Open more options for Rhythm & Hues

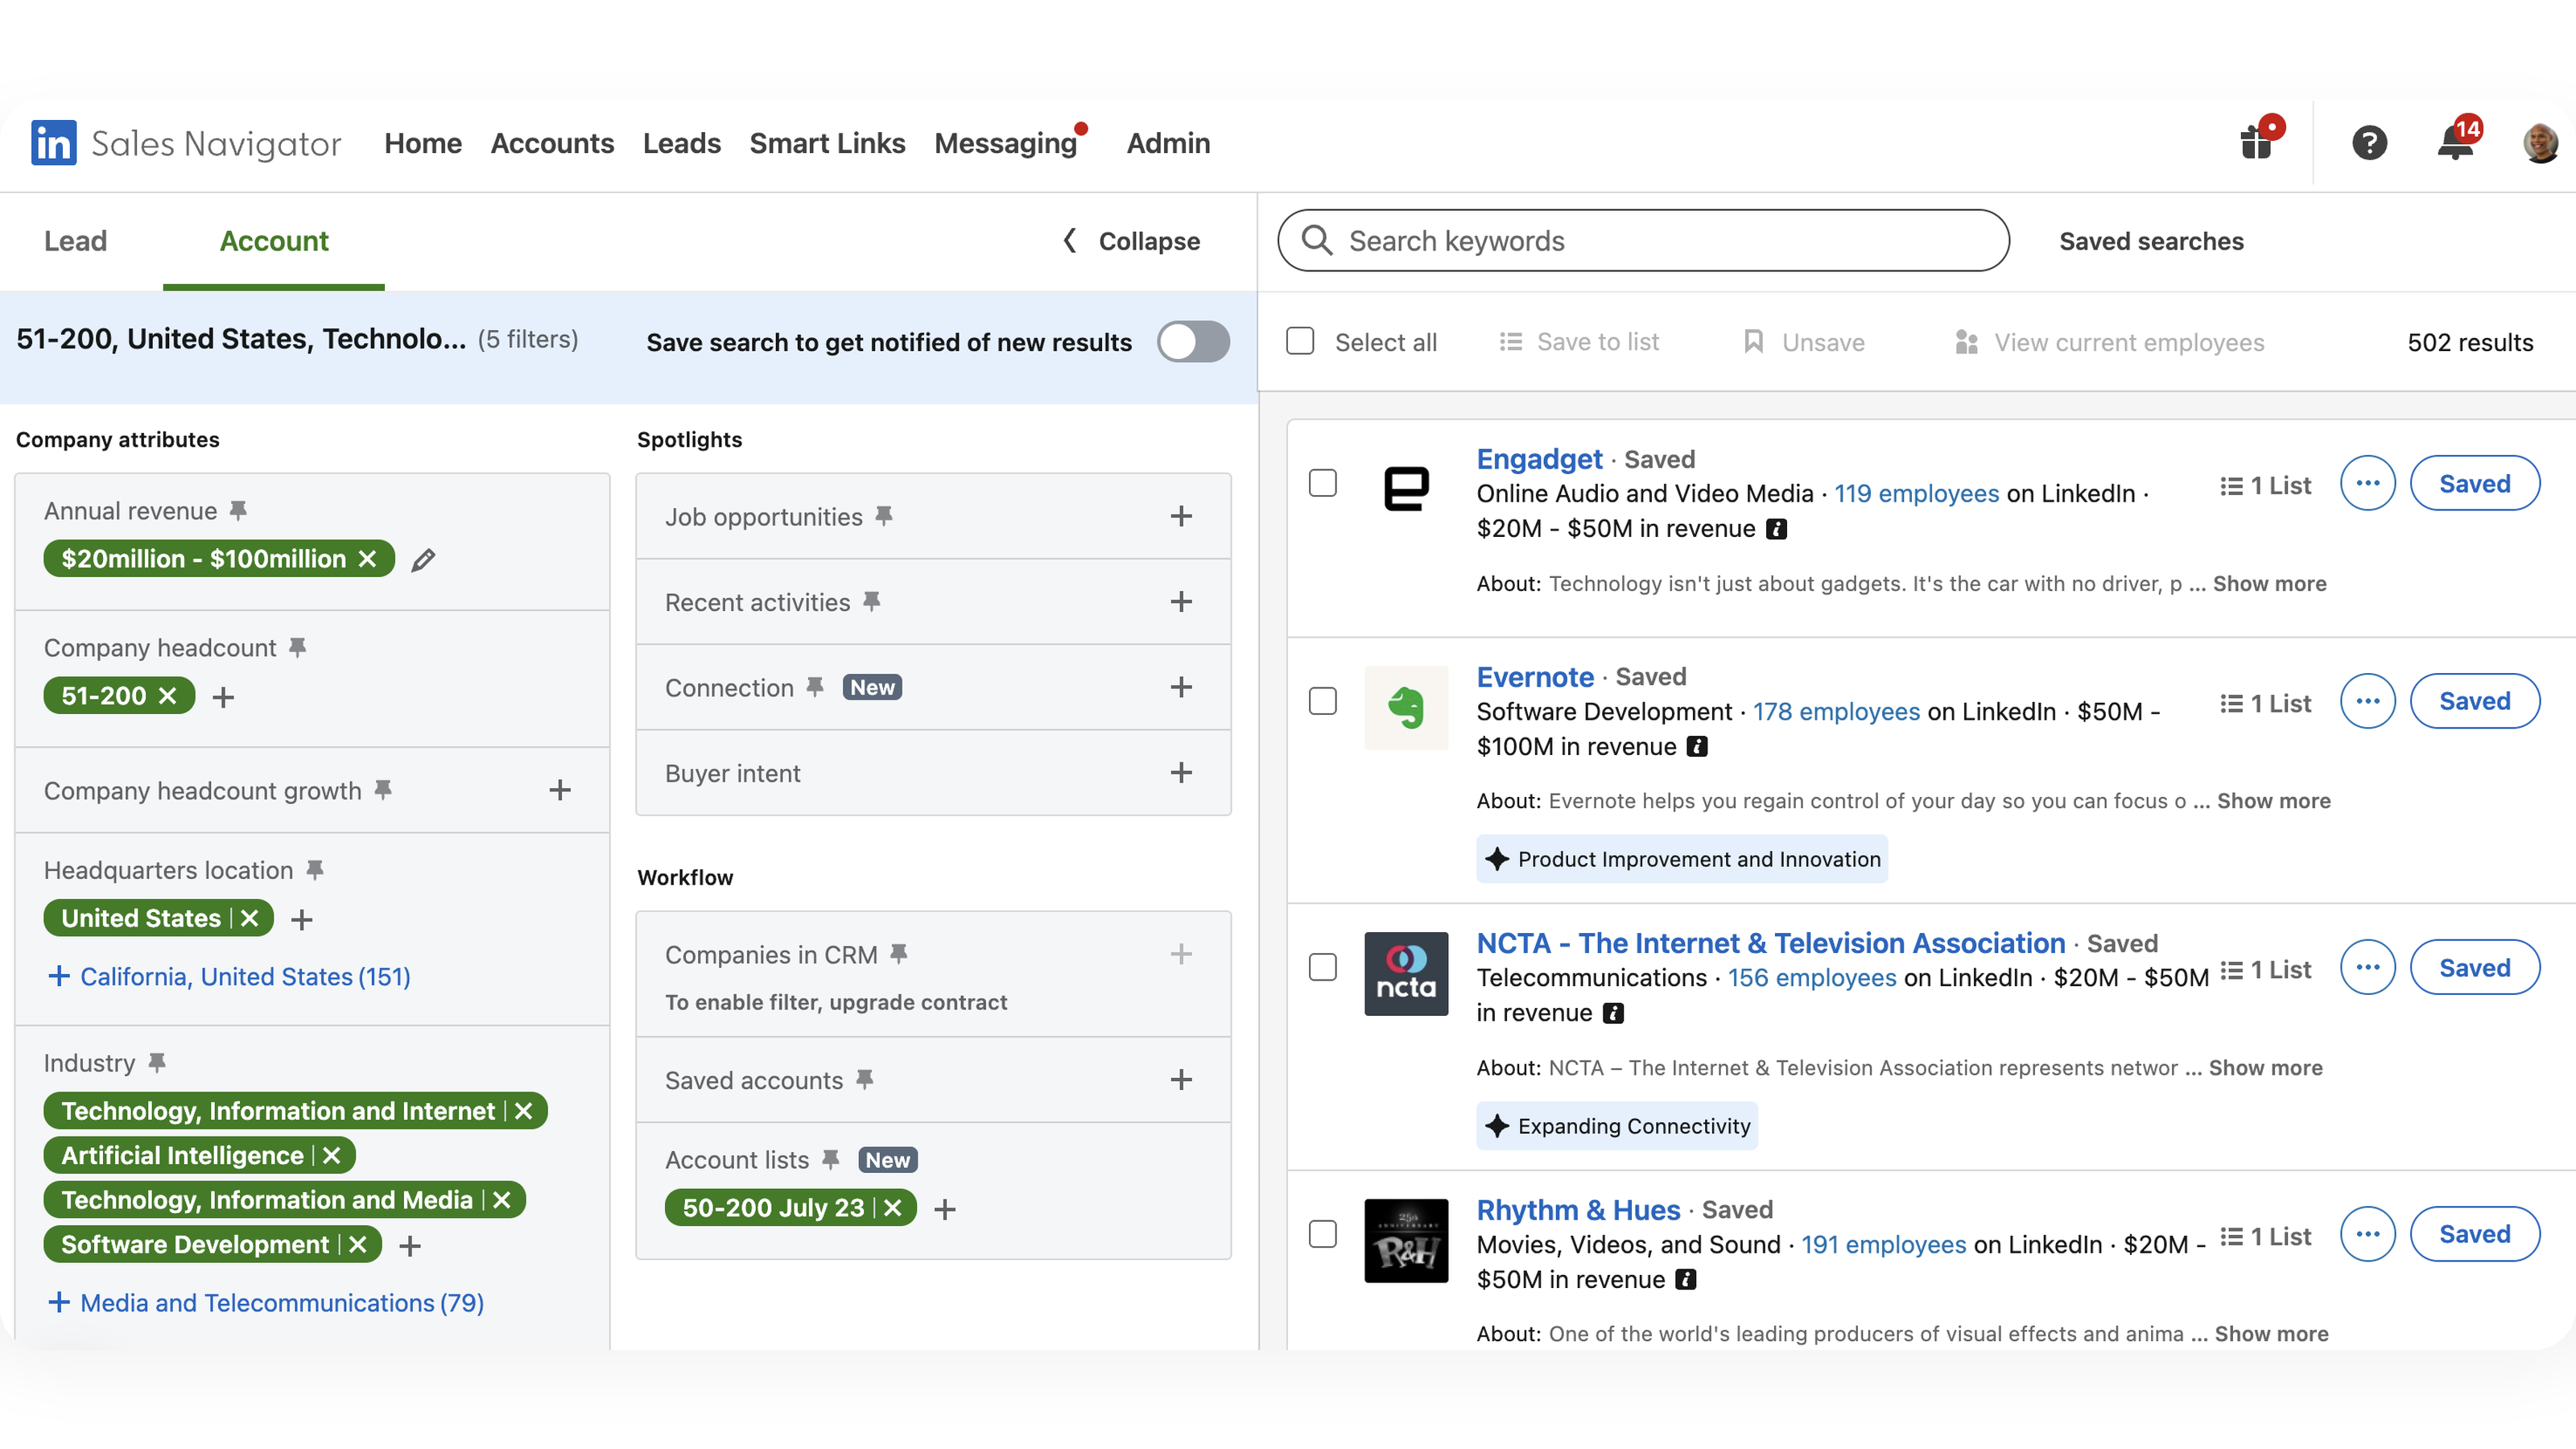click(2367, 1234)
